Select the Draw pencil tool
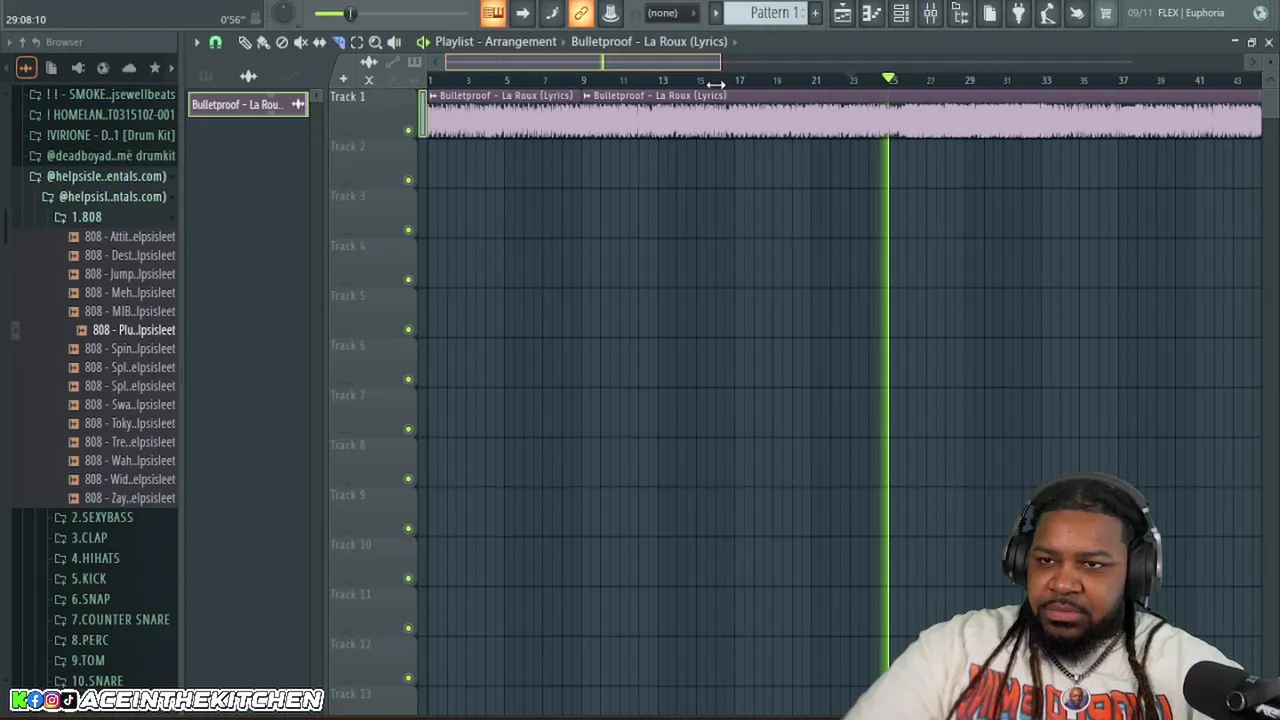 coord(245,42)
